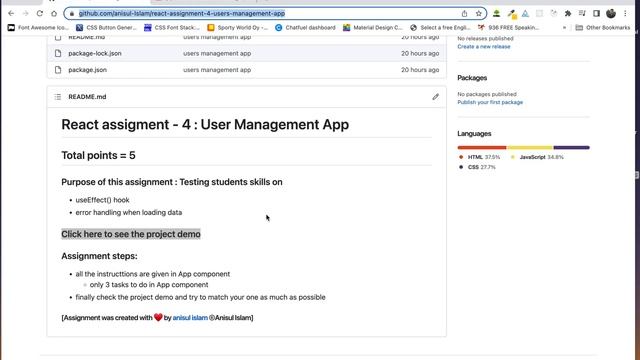Open the Chrome profile avatar
This screenshot has width=640, height=360.
pos(611,13)
